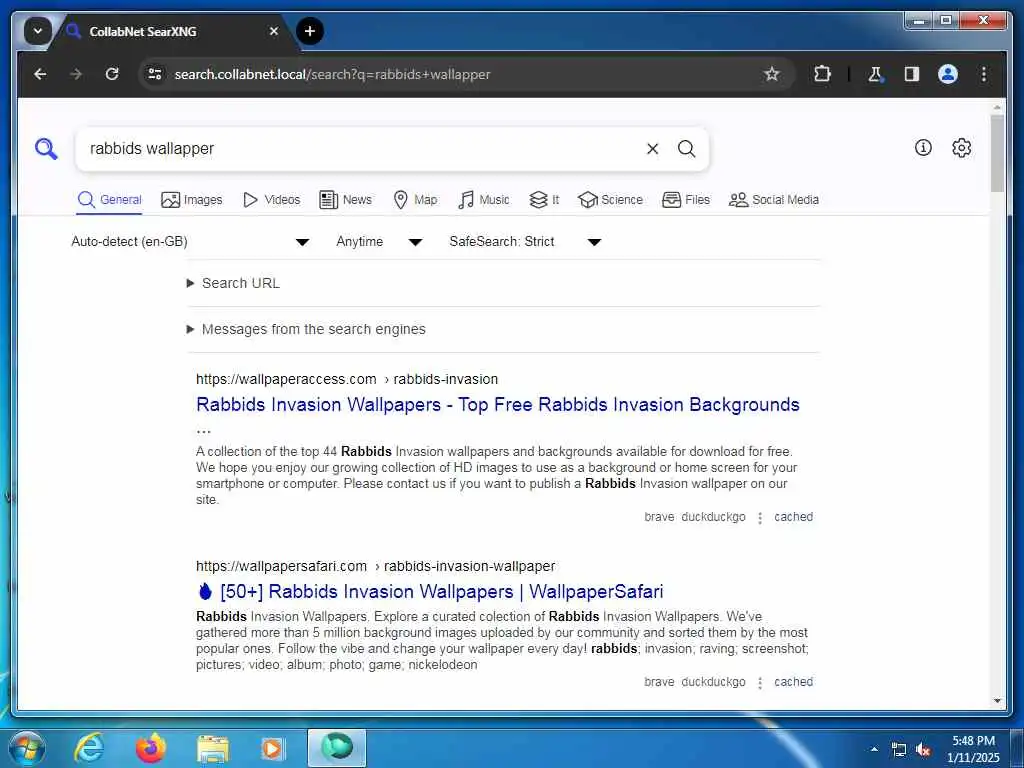Image resolution: width=1024 pixels, height=768 pixels.
Task: Open the tab search dropdown arrow
Action: tap(38, 31)
